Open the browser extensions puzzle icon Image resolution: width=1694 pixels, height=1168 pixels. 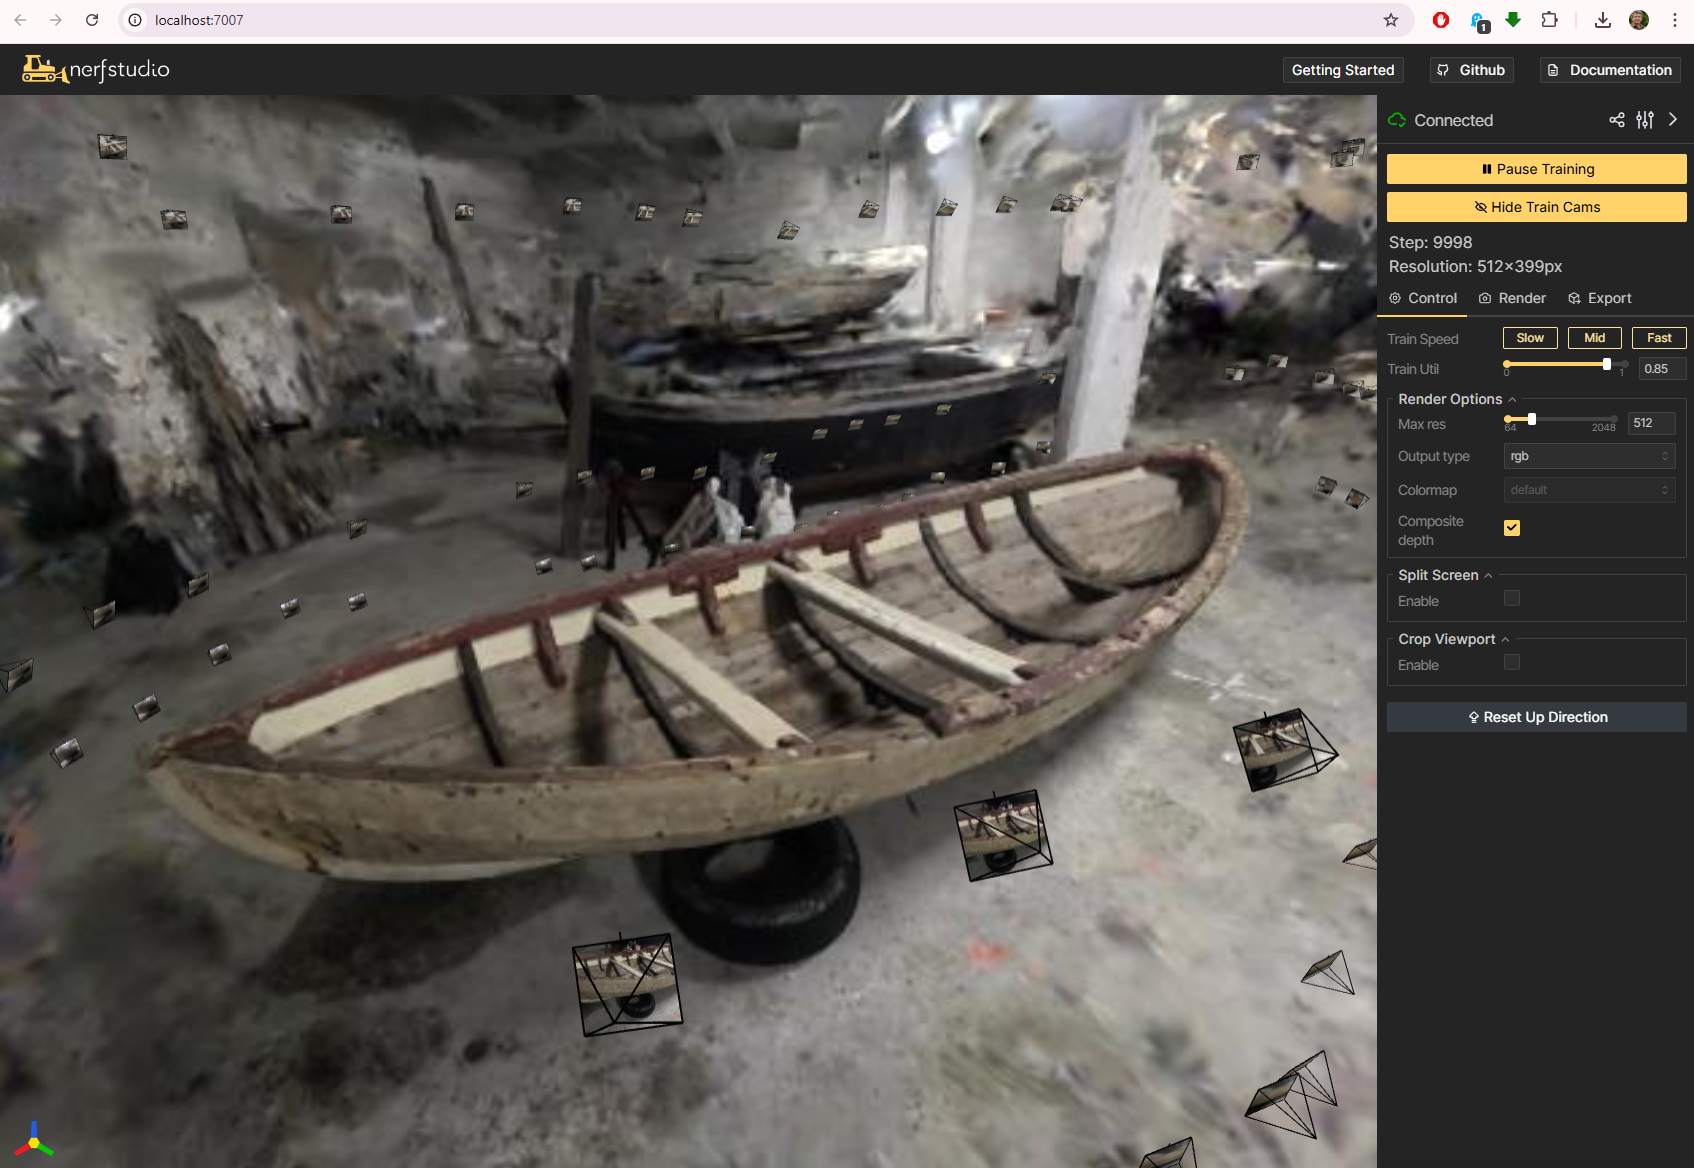coord(1549,20)
